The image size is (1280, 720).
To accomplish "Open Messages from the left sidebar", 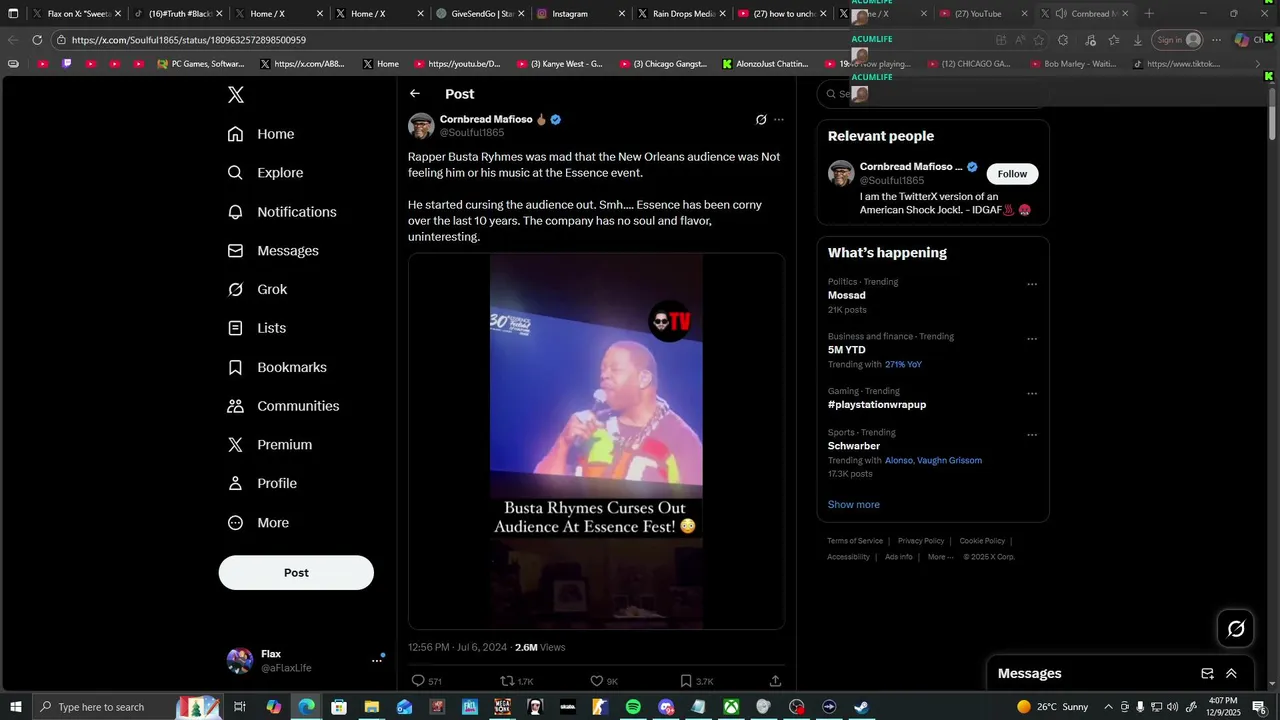I will click(x=273, y=251).
